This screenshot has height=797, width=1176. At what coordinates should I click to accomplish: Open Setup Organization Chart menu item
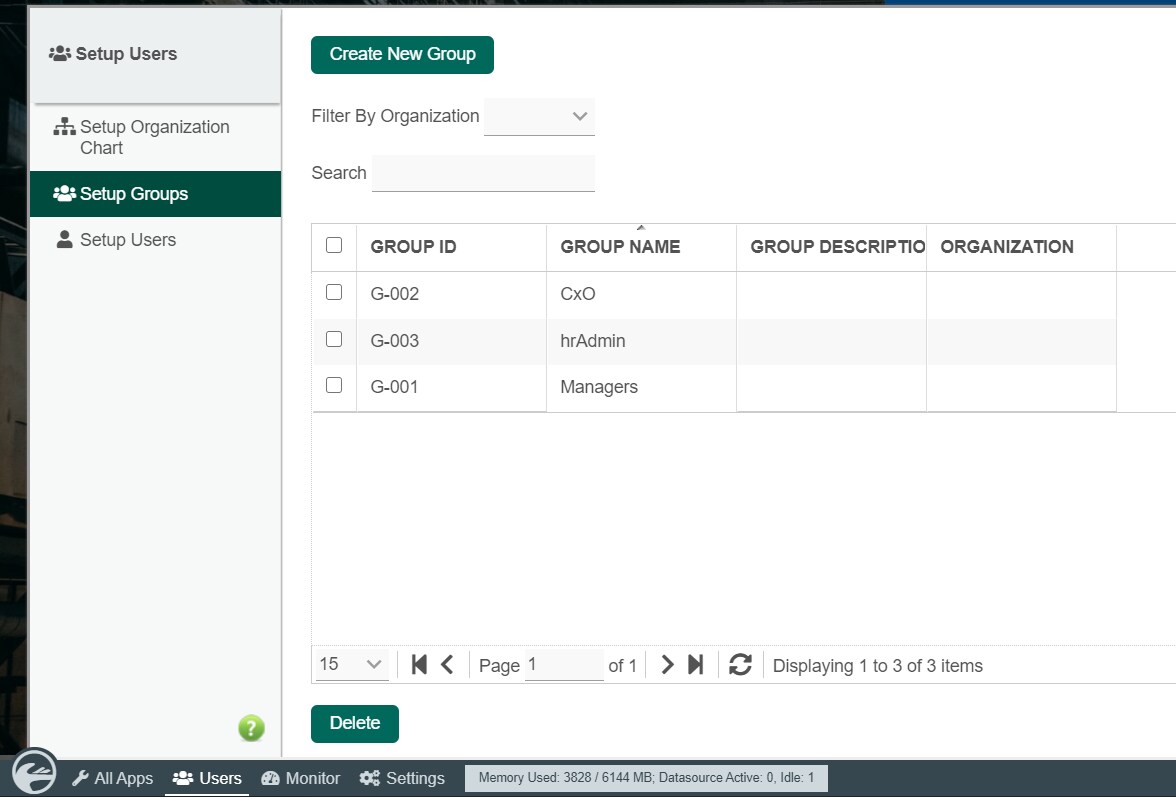click(155, 137)
